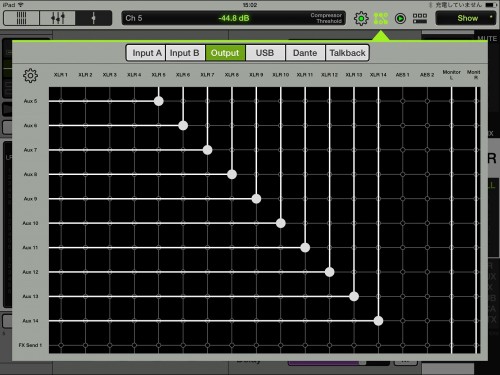Toggle Aux 7 to XLR 7 patch node

coord(207,150)
